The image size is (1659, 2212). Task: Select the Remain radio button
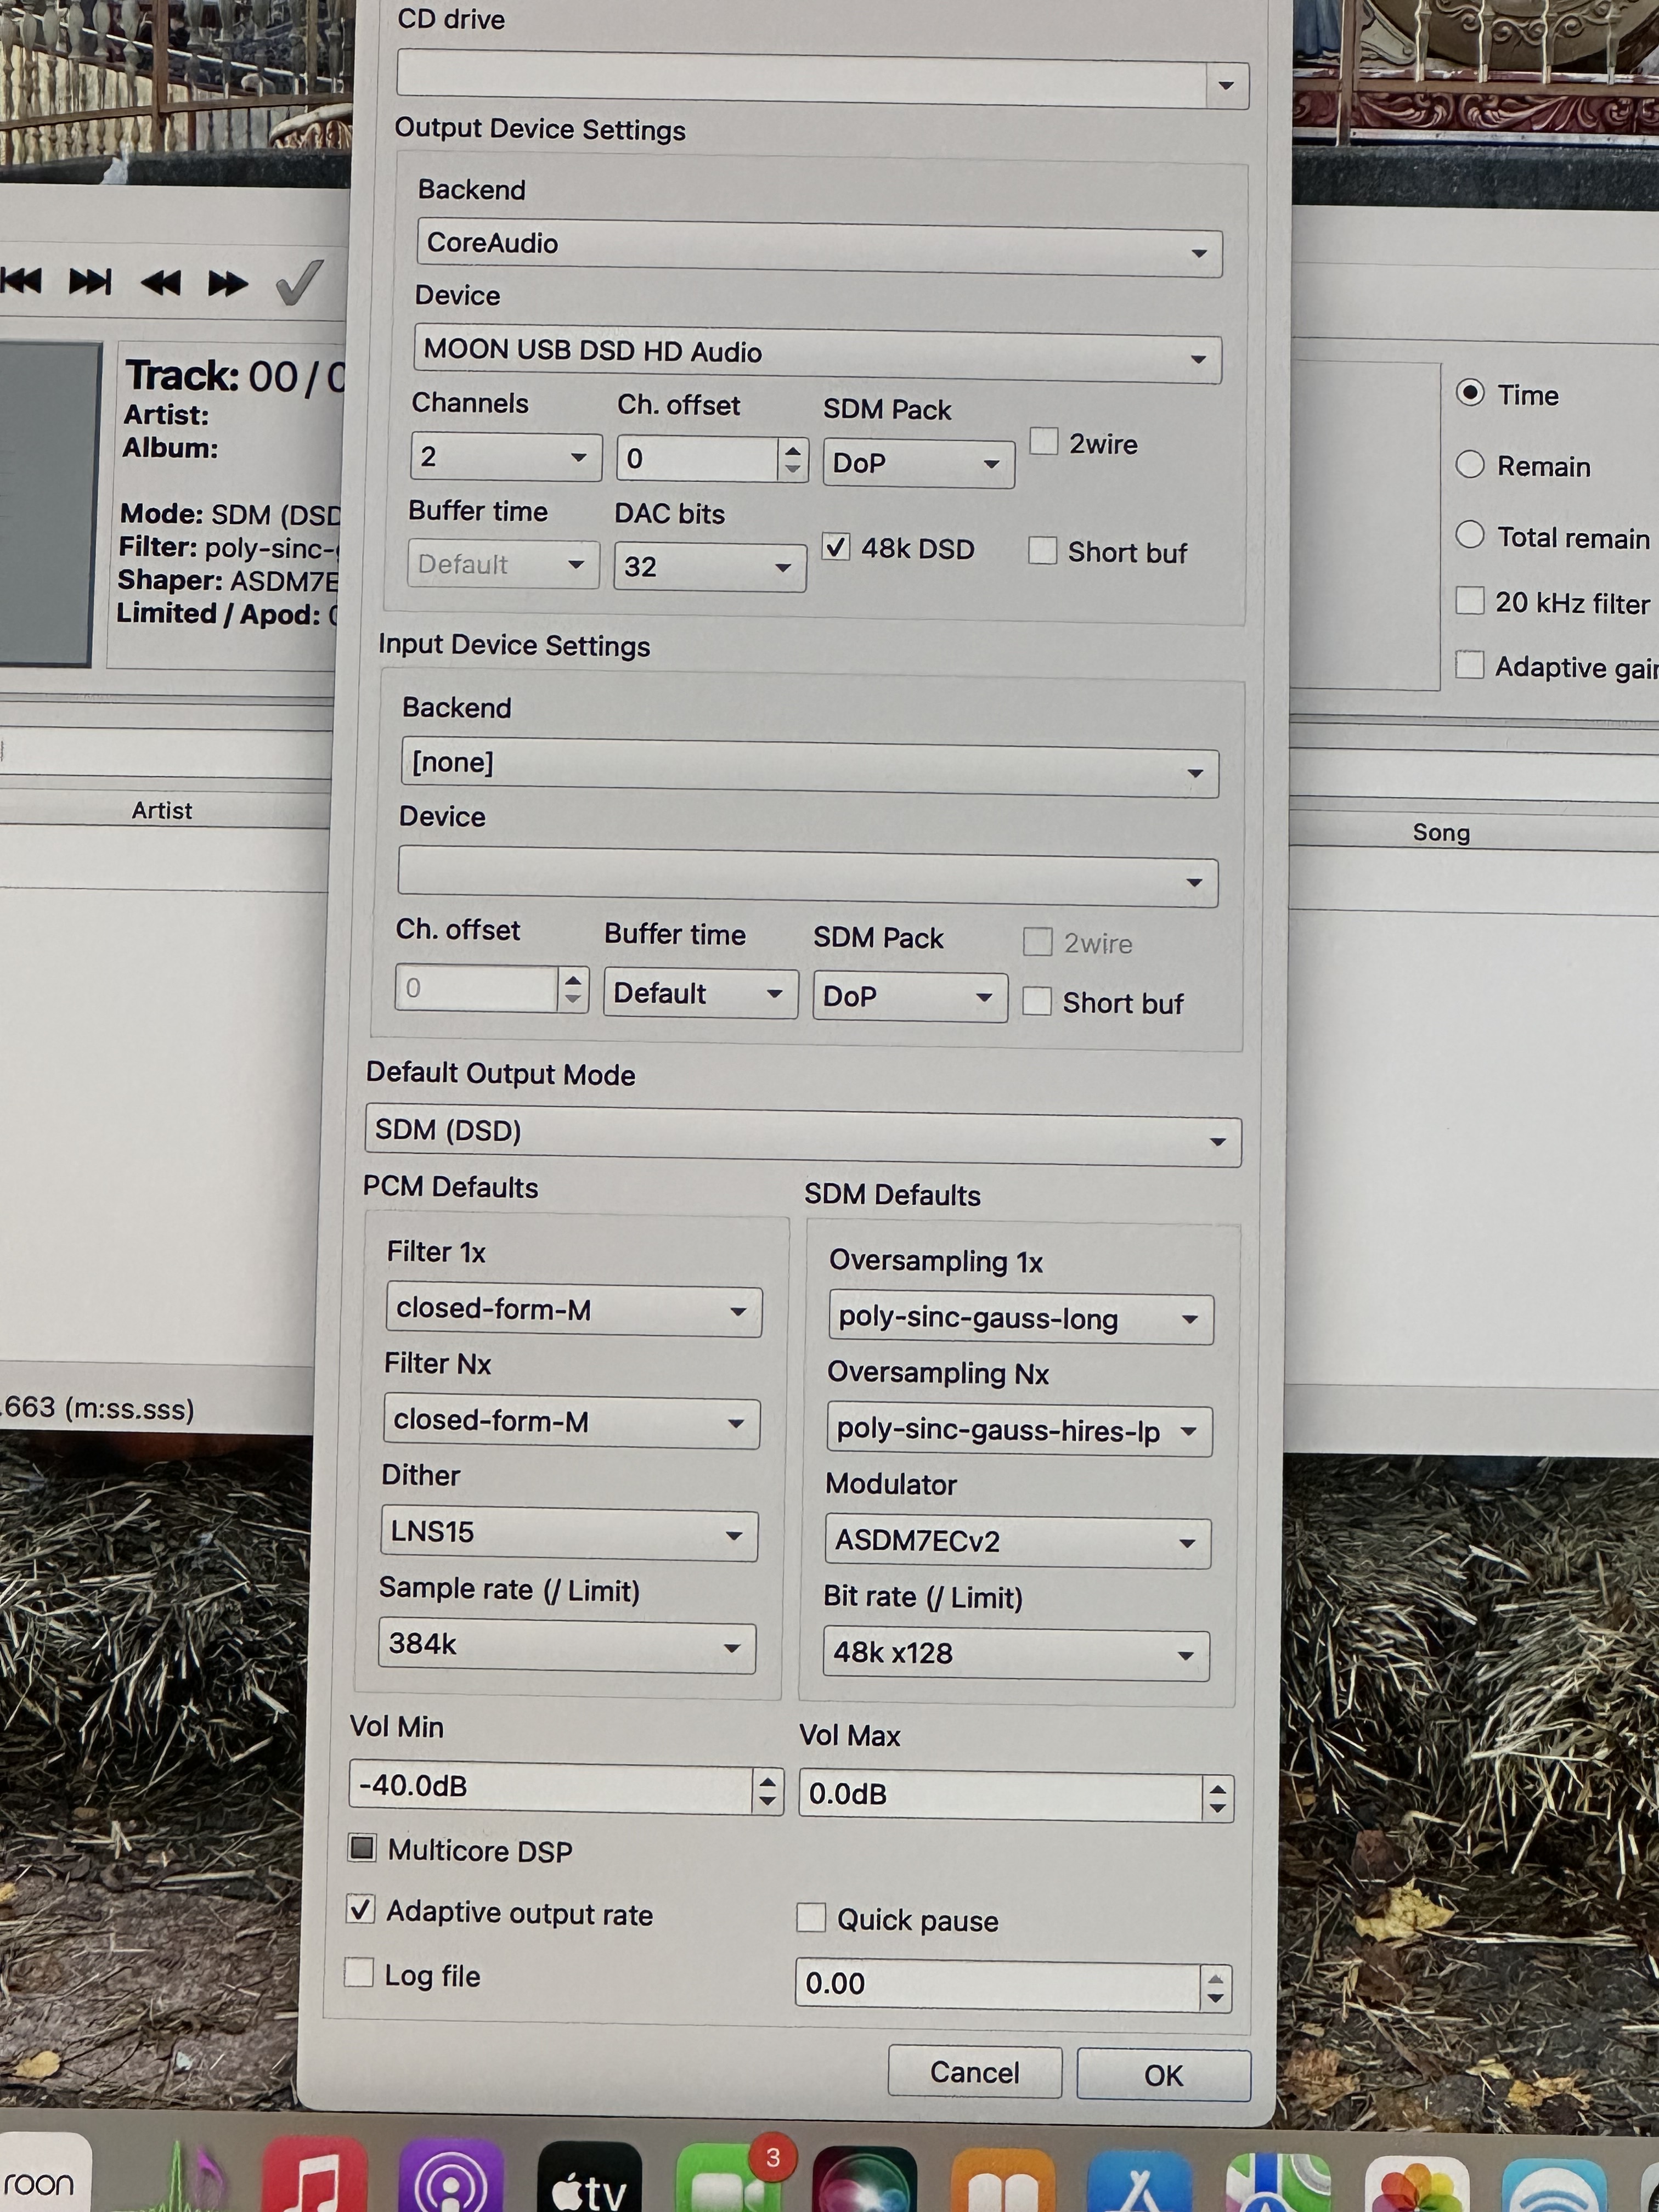(1470, 464)
